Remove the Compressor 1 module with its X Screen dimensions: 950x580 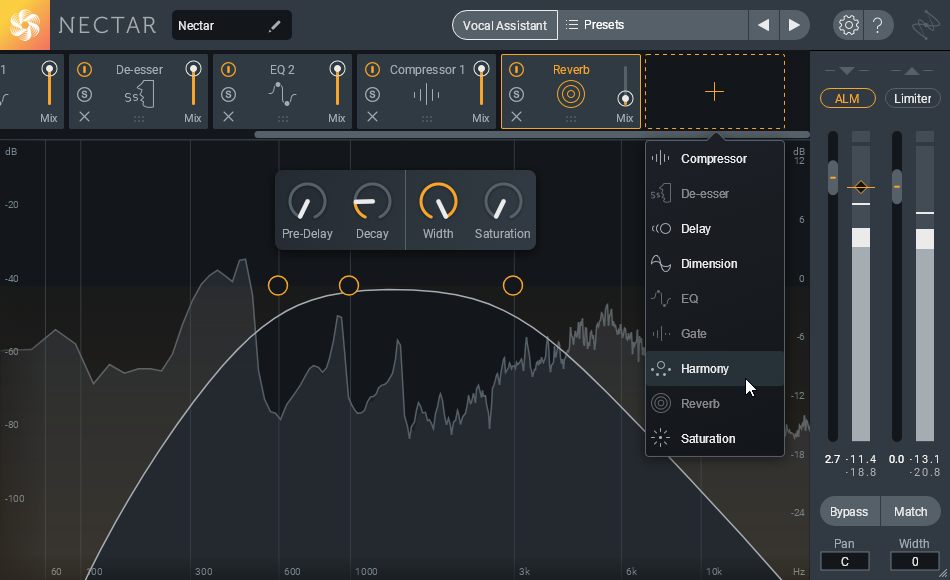click(x=373, y=117)
